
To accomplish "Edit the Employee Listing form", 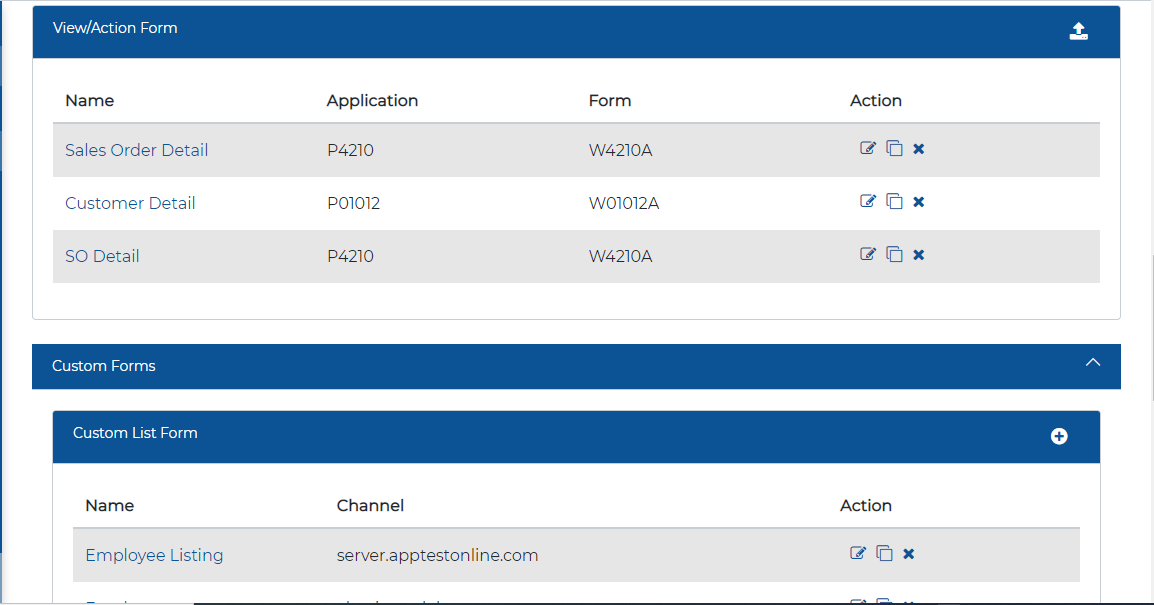I will click(858, 553).
